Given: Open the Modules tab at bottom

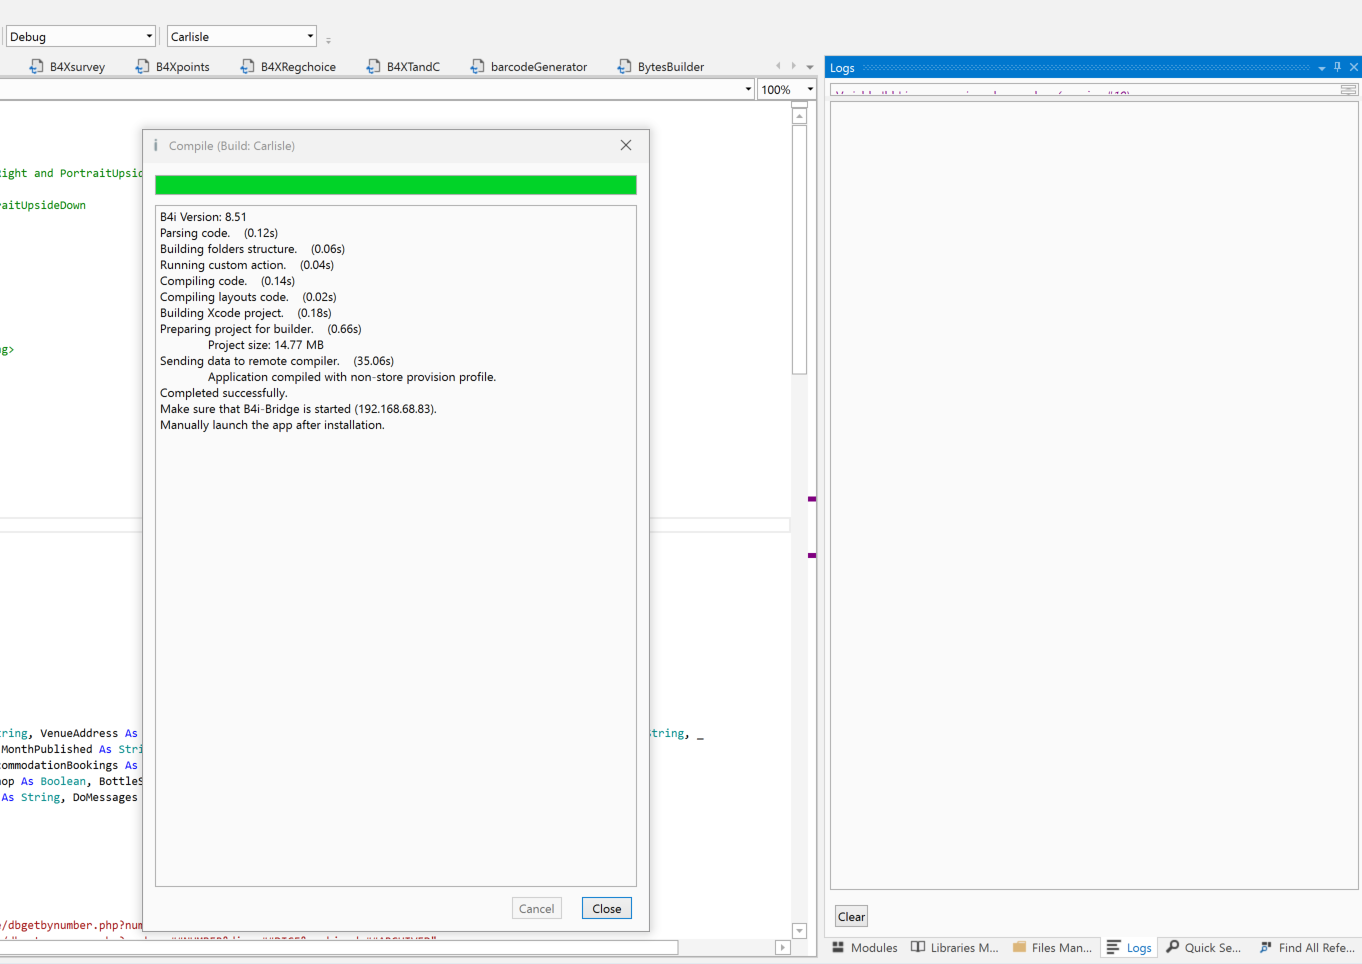Looking at the screenshot, I should tap(865, 948).
